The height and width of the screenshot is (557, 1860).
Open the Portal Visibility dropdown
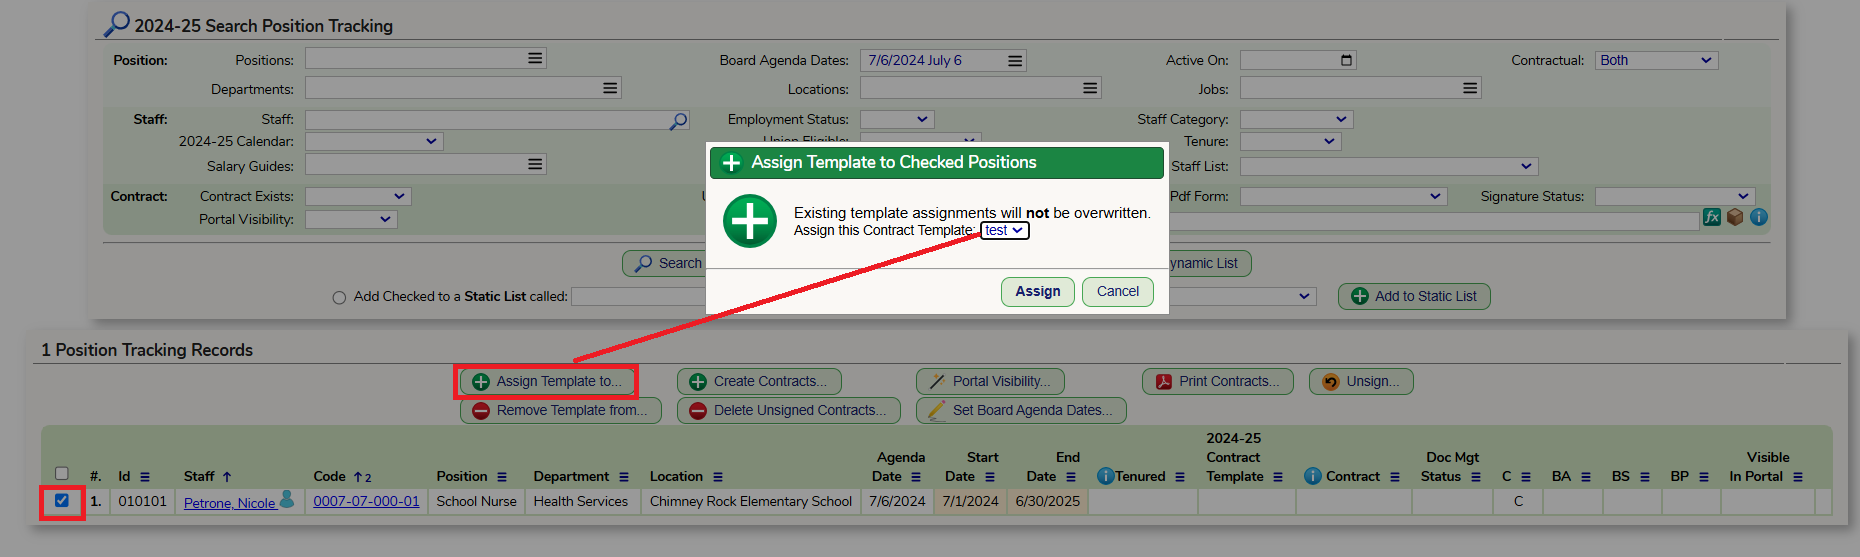point(351,219)
